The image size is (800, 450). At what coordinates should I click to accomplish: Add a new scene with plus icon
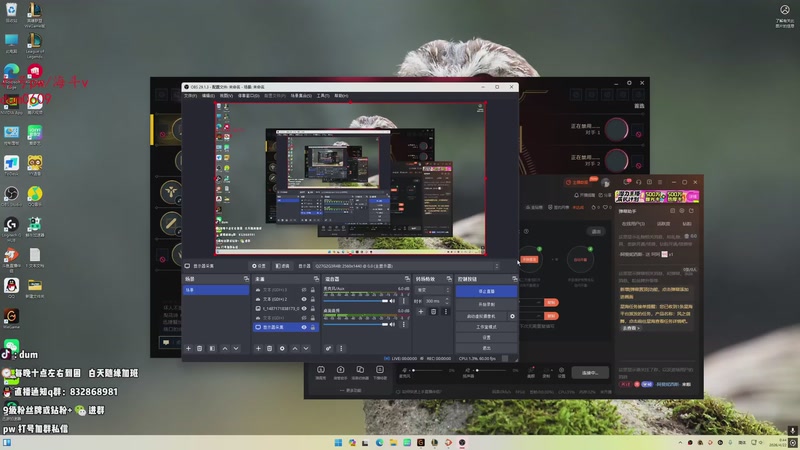point(188,348)
